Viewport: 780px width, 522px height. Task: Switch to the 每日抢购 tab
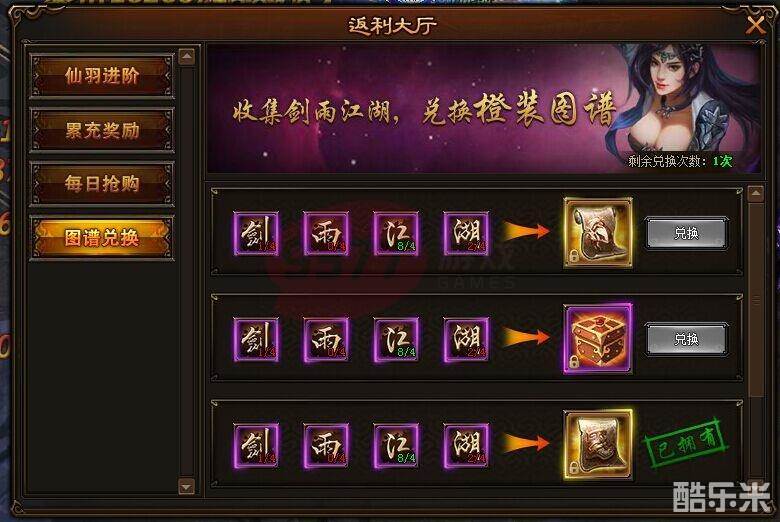(101, 184)
